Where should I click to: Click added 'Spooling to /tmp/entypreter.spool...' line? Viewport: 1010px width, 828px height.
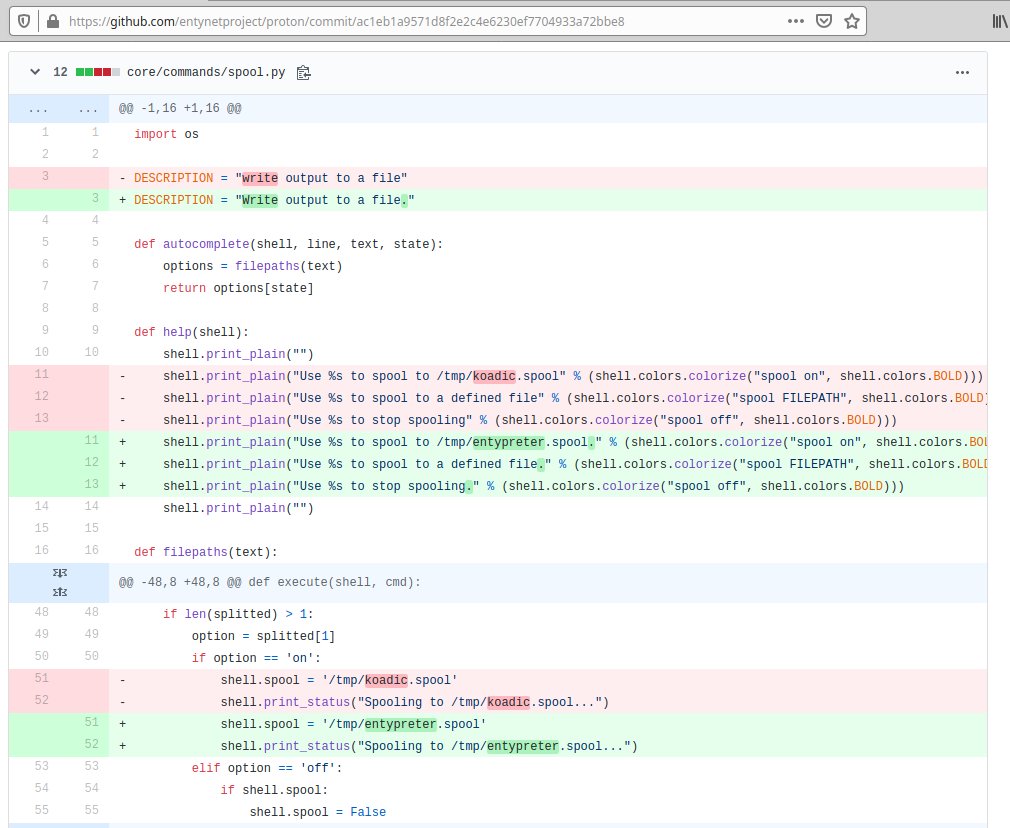498,746
